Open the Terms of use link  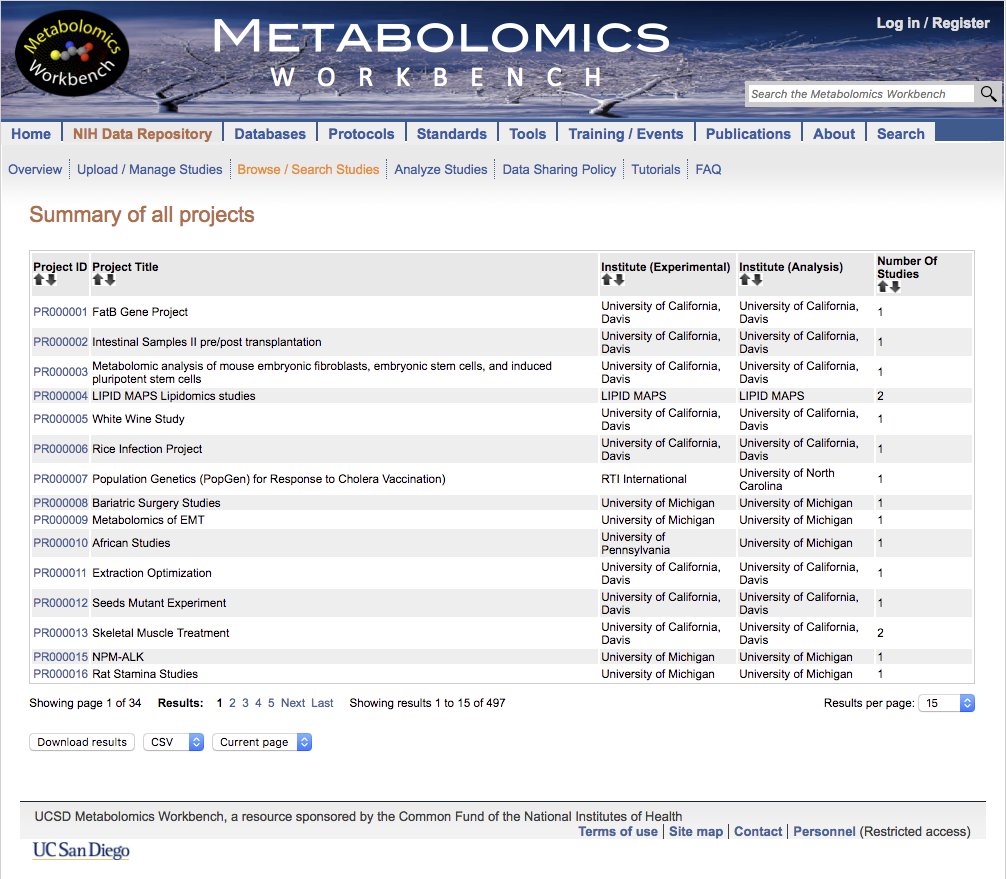pyautogui.click(x=618, y=832)
